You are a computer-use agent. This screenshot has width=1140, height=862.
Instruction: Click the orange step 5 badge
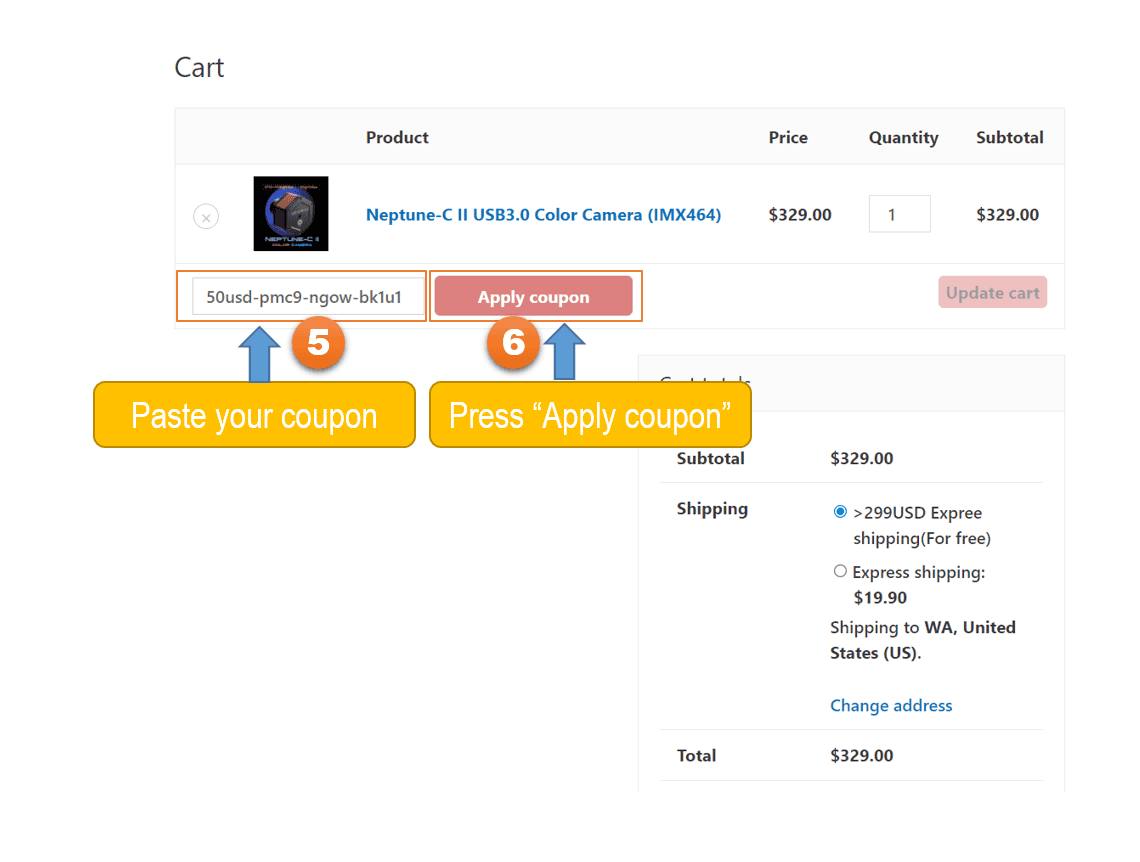[x=318, y=343]
